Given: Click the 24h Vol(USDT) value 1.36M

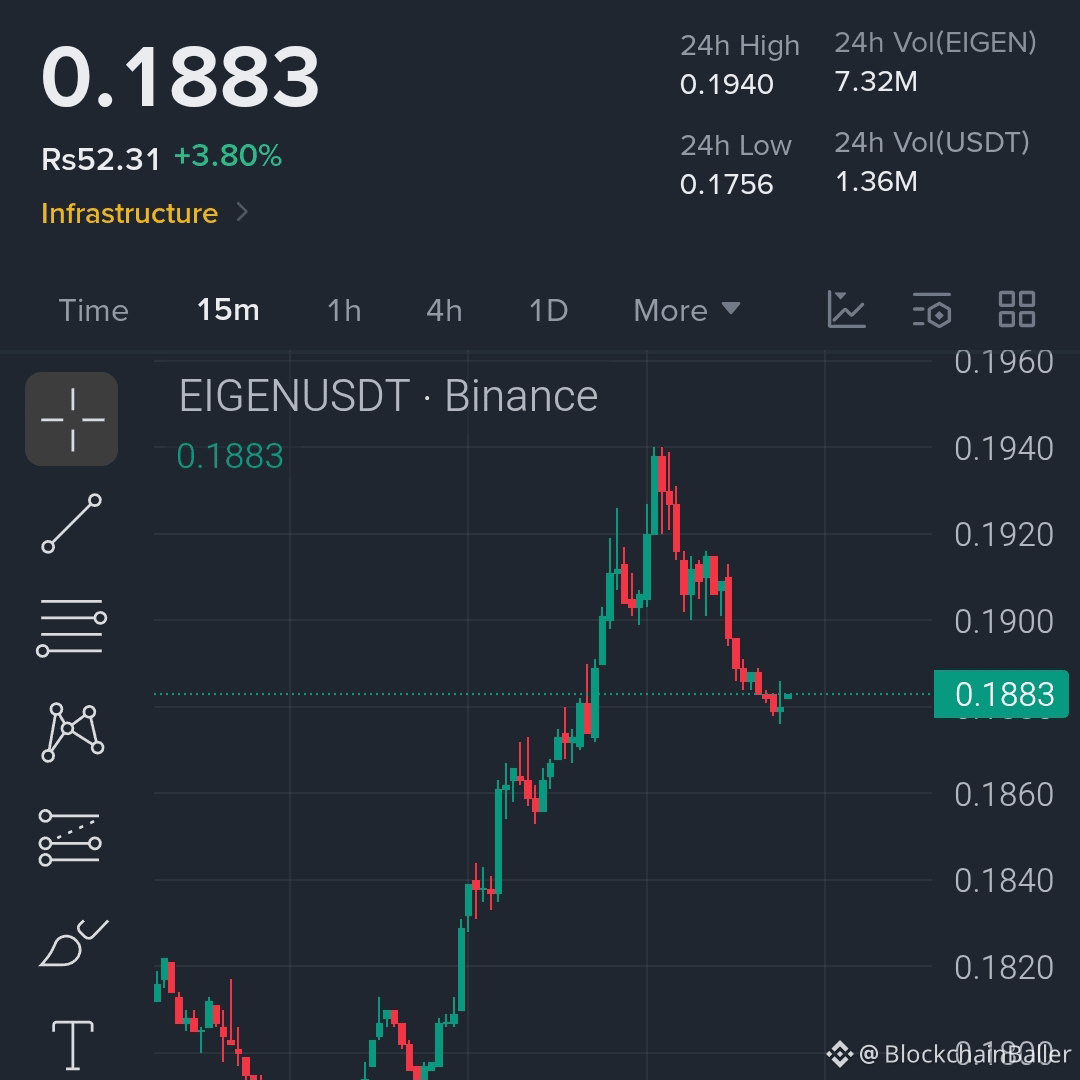Looking at the screenshot, I should (876, 182).
